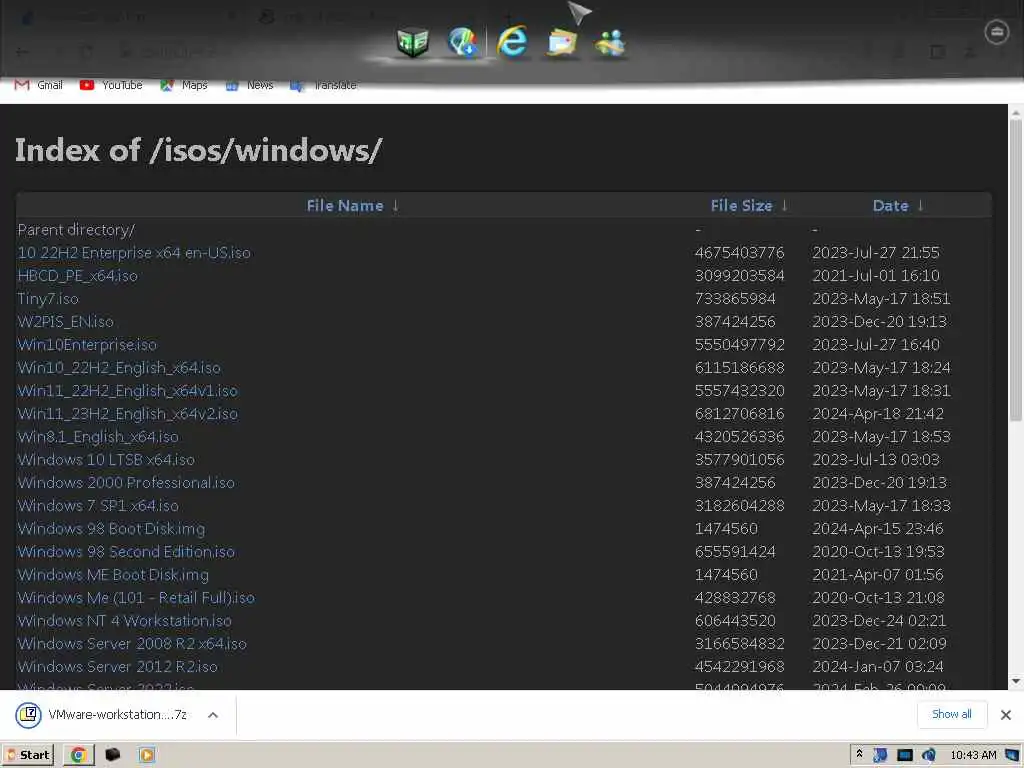Click the VMware download file icon
The image size is (1024, 768).
pos(29,714)
